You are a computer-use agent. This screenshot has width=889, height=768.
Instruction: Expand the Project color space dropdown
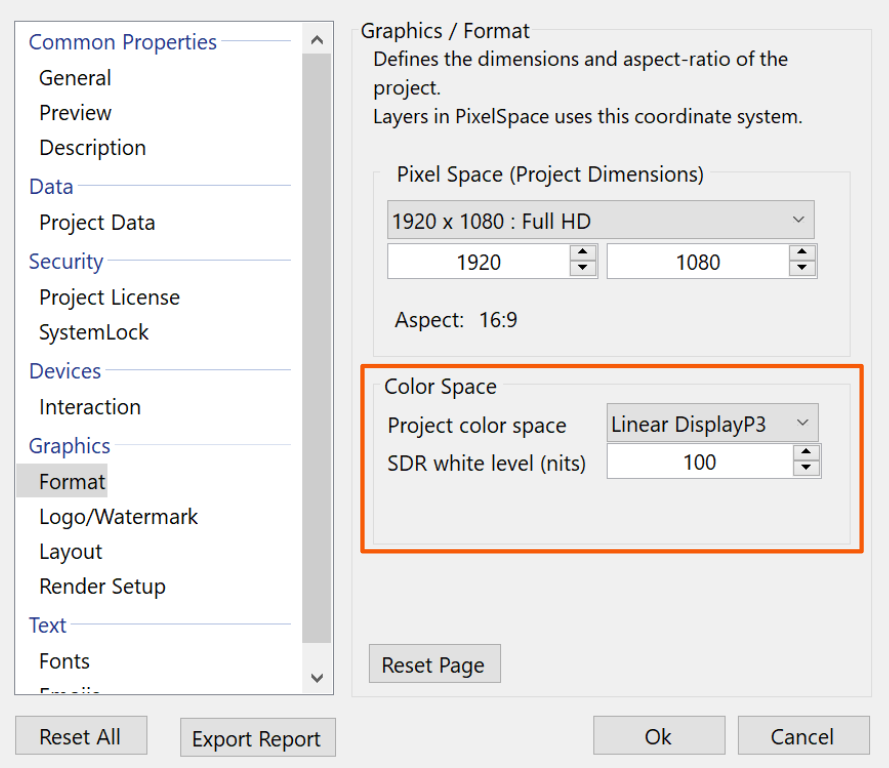click(x=712, y=424)
